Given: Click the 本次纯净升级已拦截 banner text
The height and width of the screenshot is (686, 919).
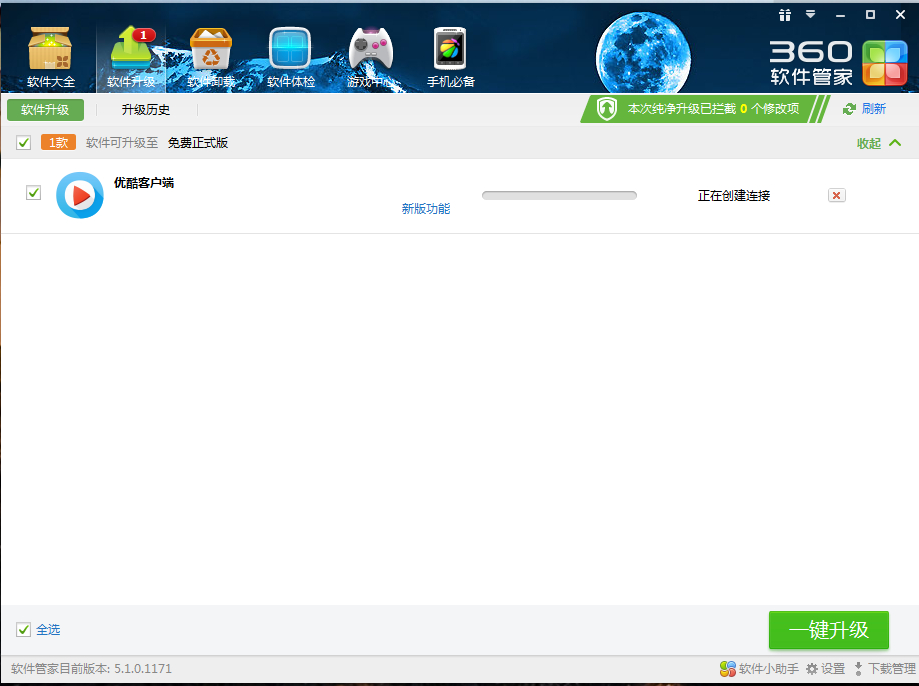Looking at the screenshot, I should (x=713, y=108).
